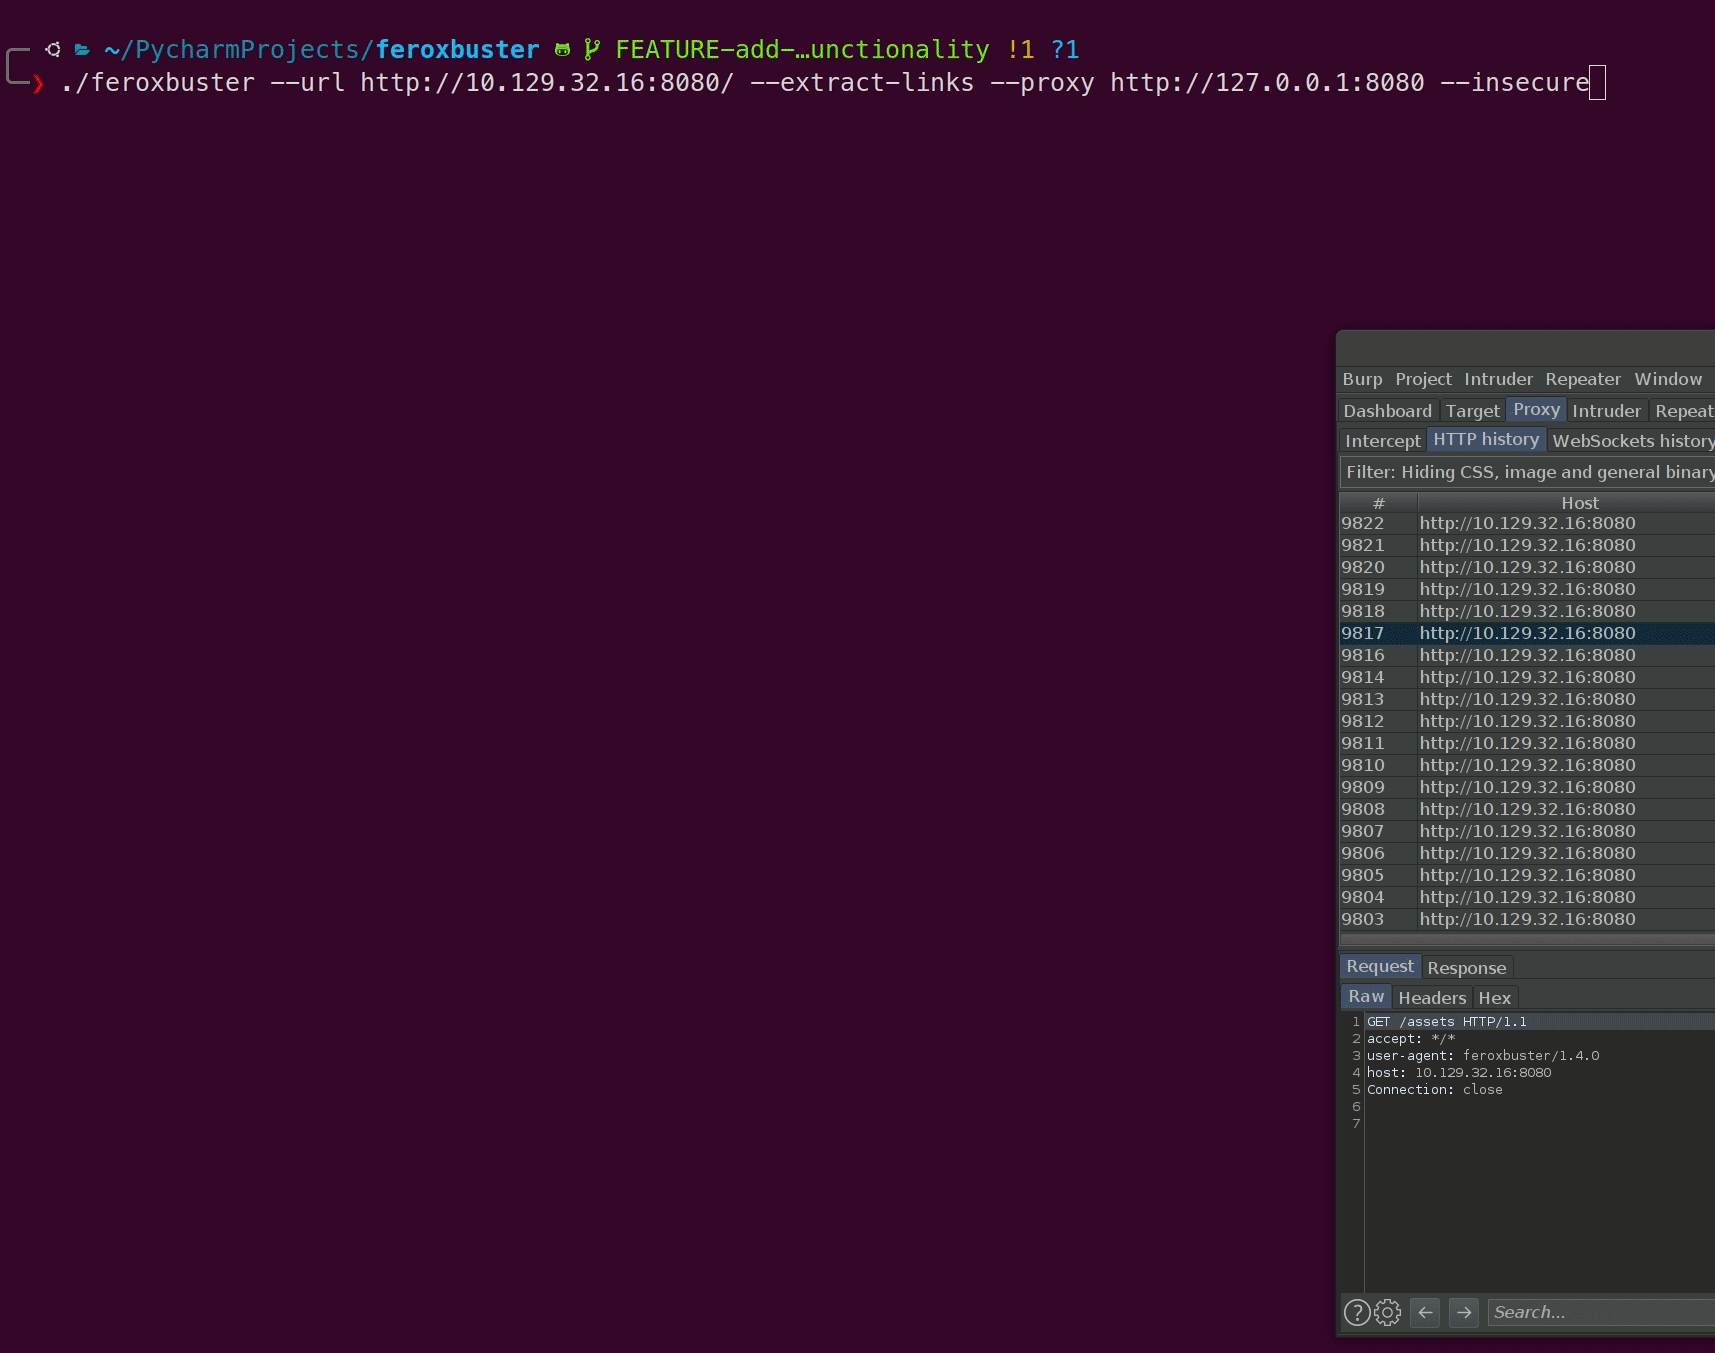Select history row 9814
The height and width of the screenshot is (1353, 1715).
[x=1527, y=677]
